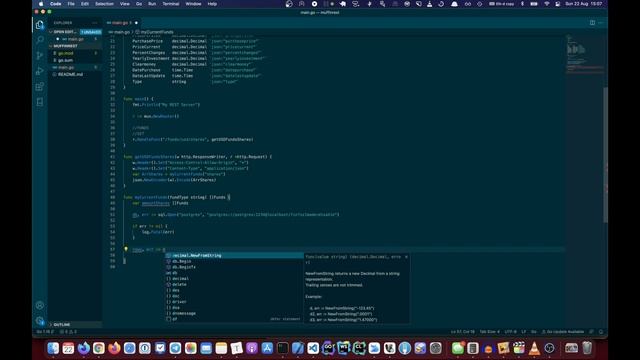Click Tab Size 4 in the status bar
This screenshot has width=640, height=360.
(x=489, y=332)
